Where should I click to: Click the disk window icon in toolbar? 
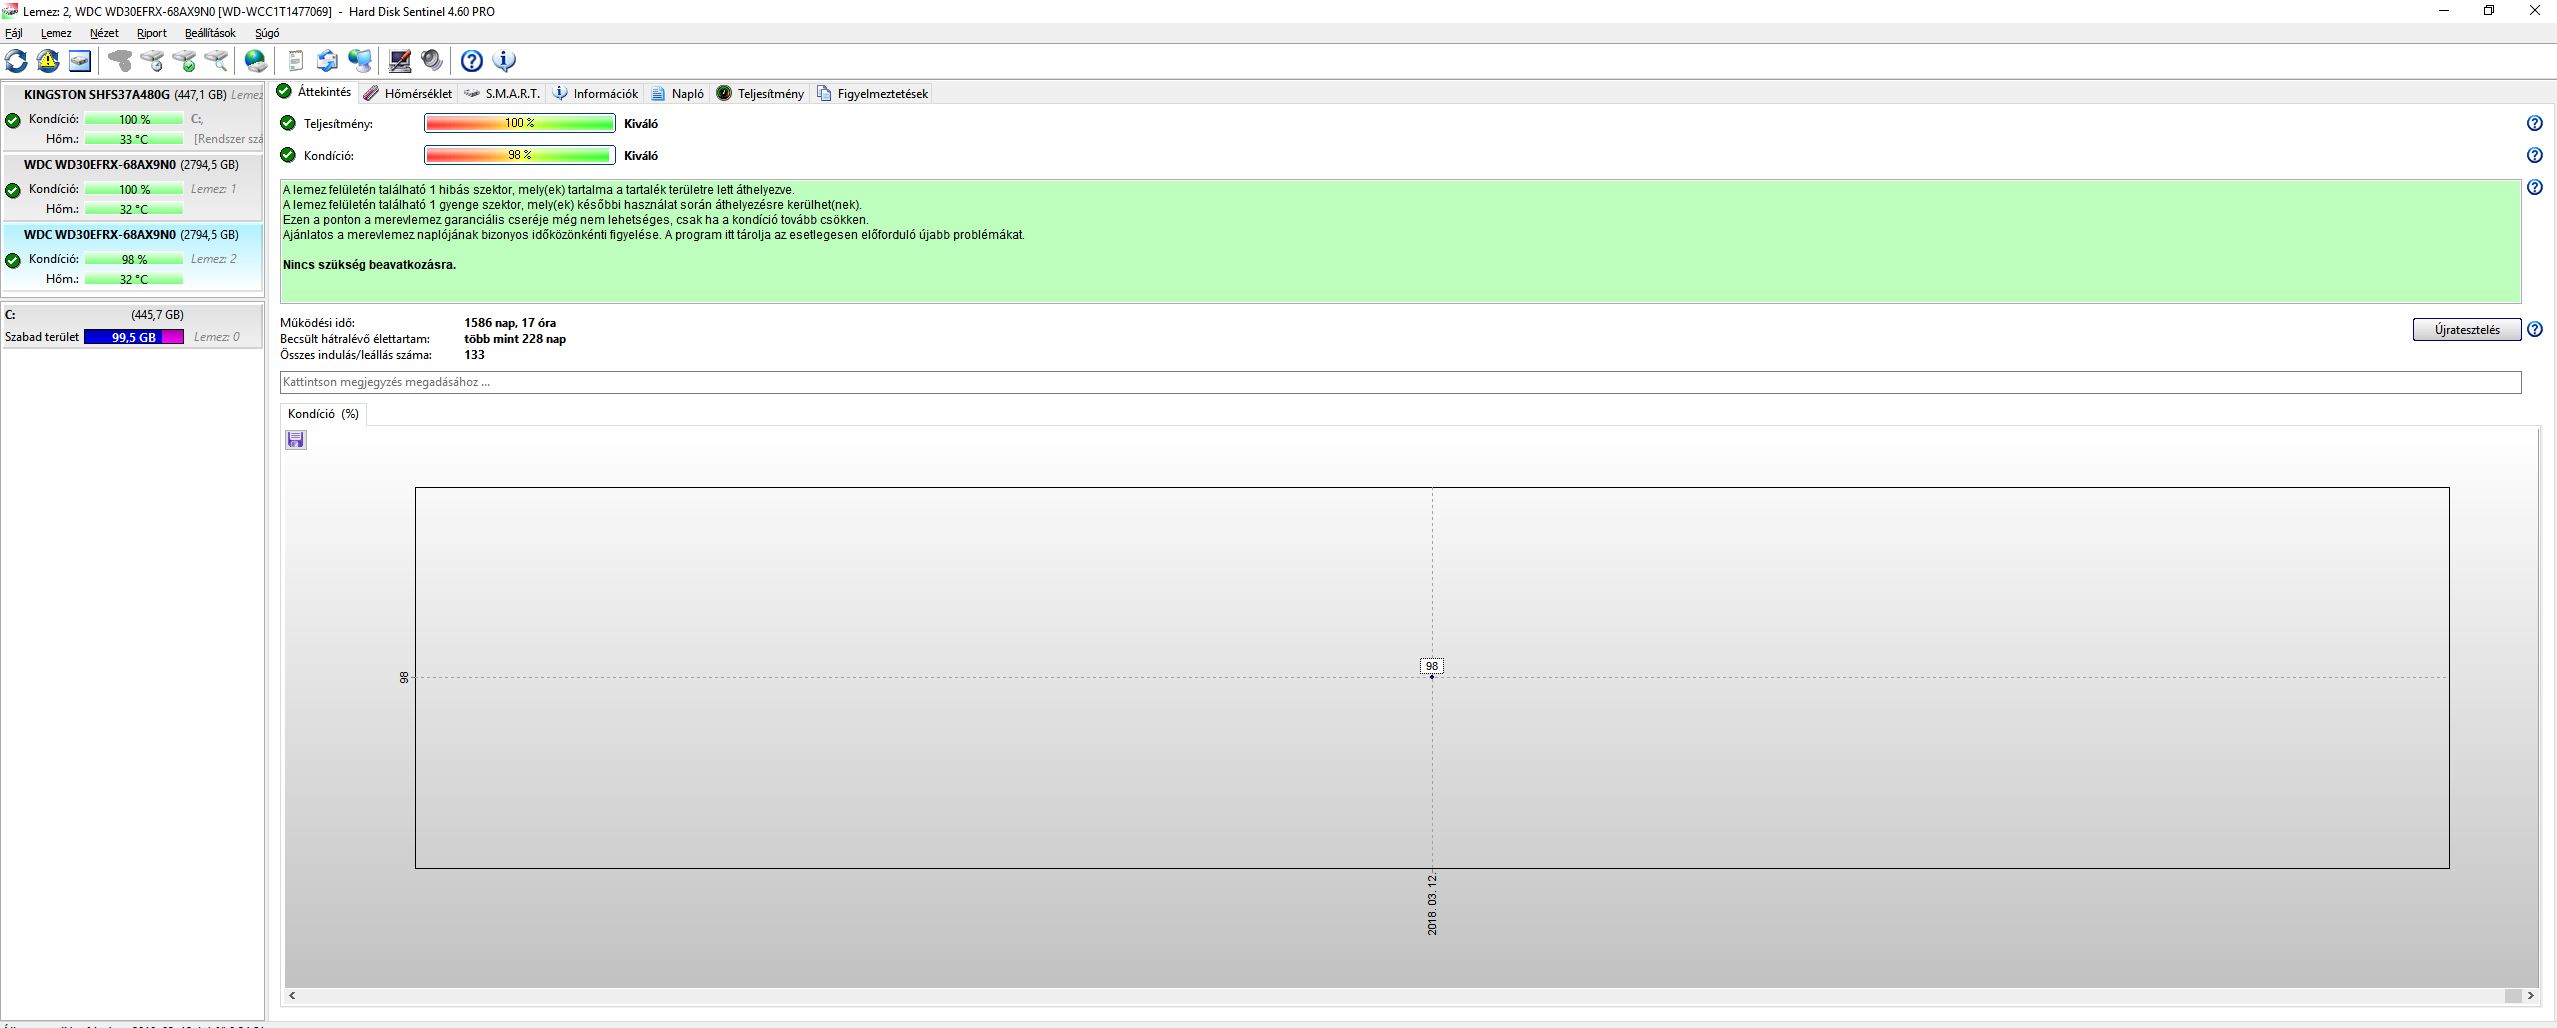(80, 61)
